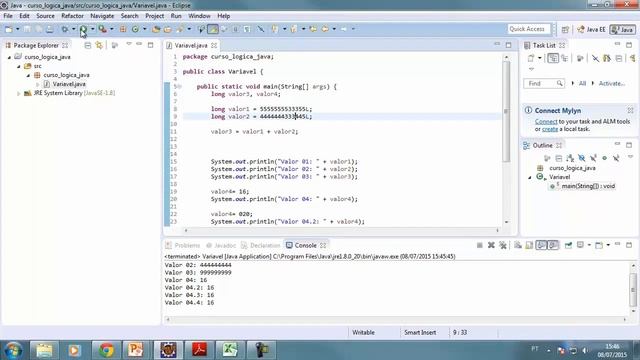Image resolution: width=640 pixels, height=360 pixels.
Task: Click the Debug bug icon in toolbar
Action: (64, 29)
